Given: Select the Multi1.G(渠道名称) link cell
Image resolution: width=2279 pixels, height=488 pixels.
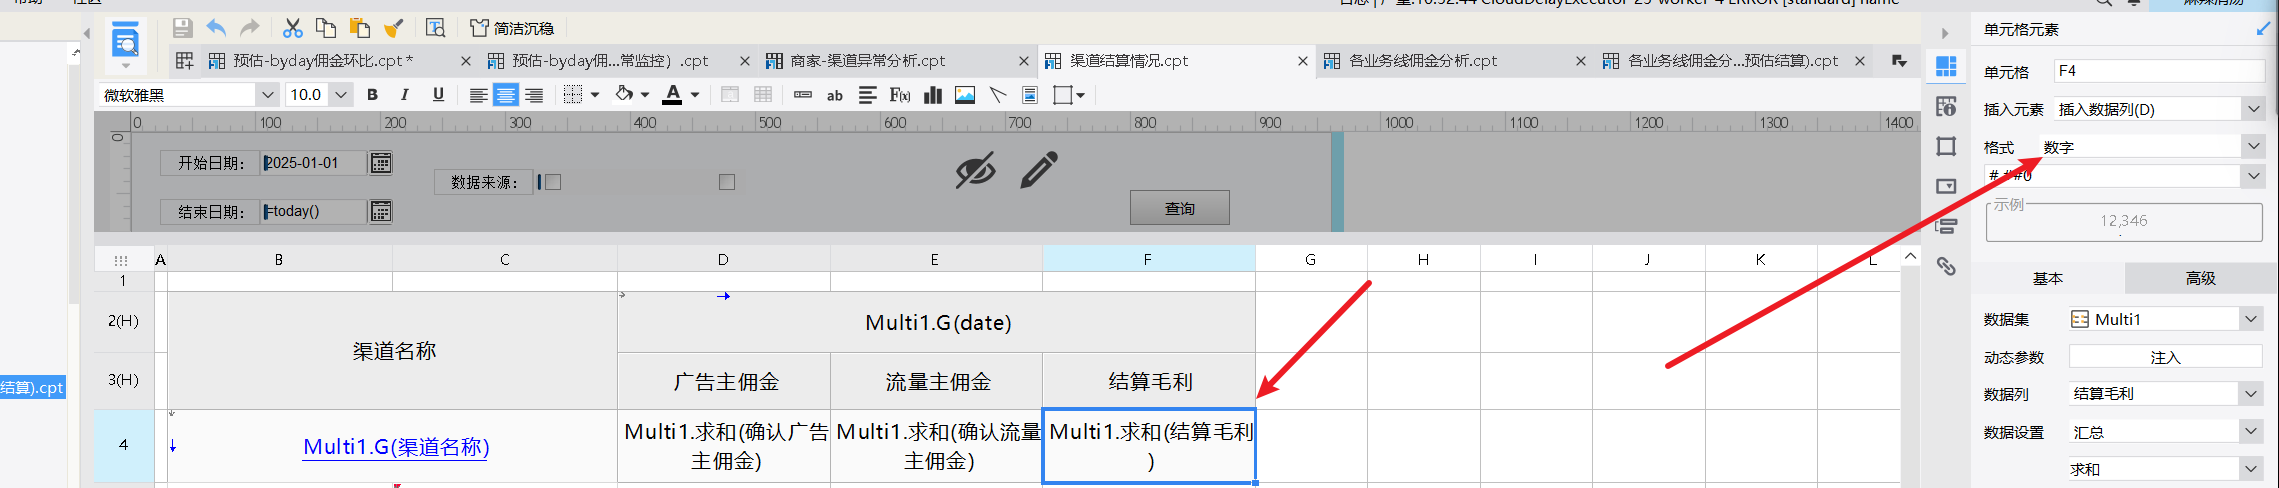Looking at the screenshot, I should [x=396, y=447].
